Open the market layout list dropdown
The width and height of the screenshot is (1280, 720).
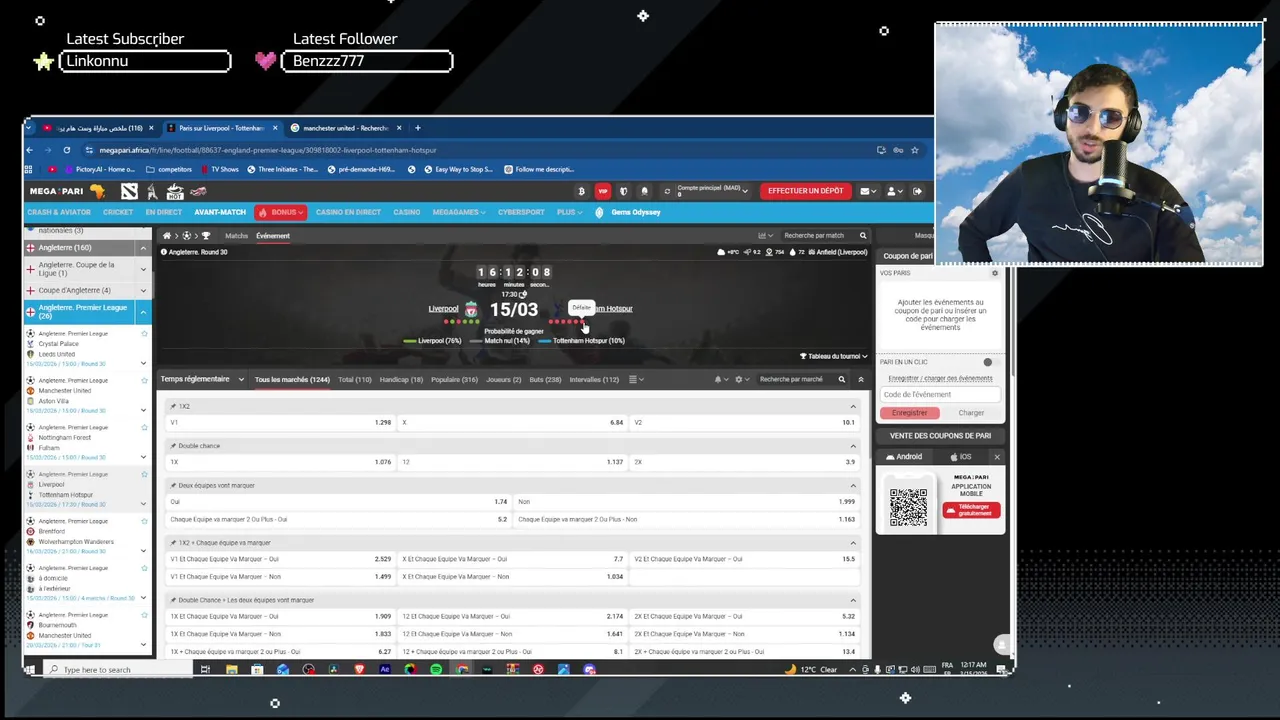click(x=636, y=380)
